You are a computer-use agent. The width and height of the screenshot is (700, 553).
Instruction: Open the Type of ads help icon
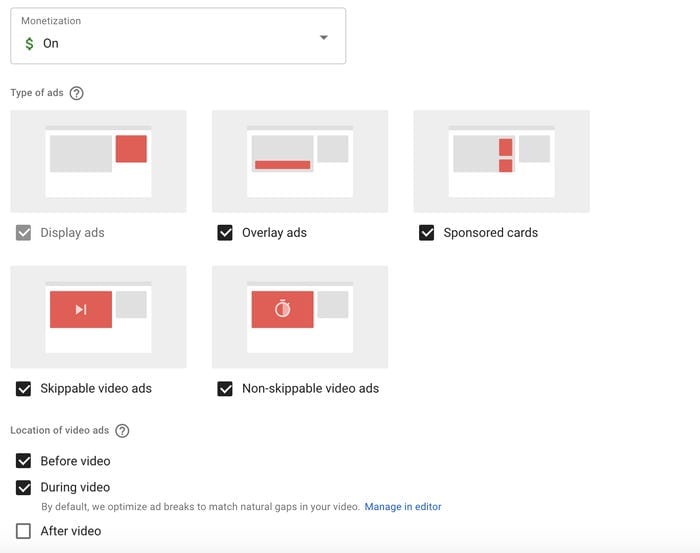pyautogui.click(x=77, y=93)
